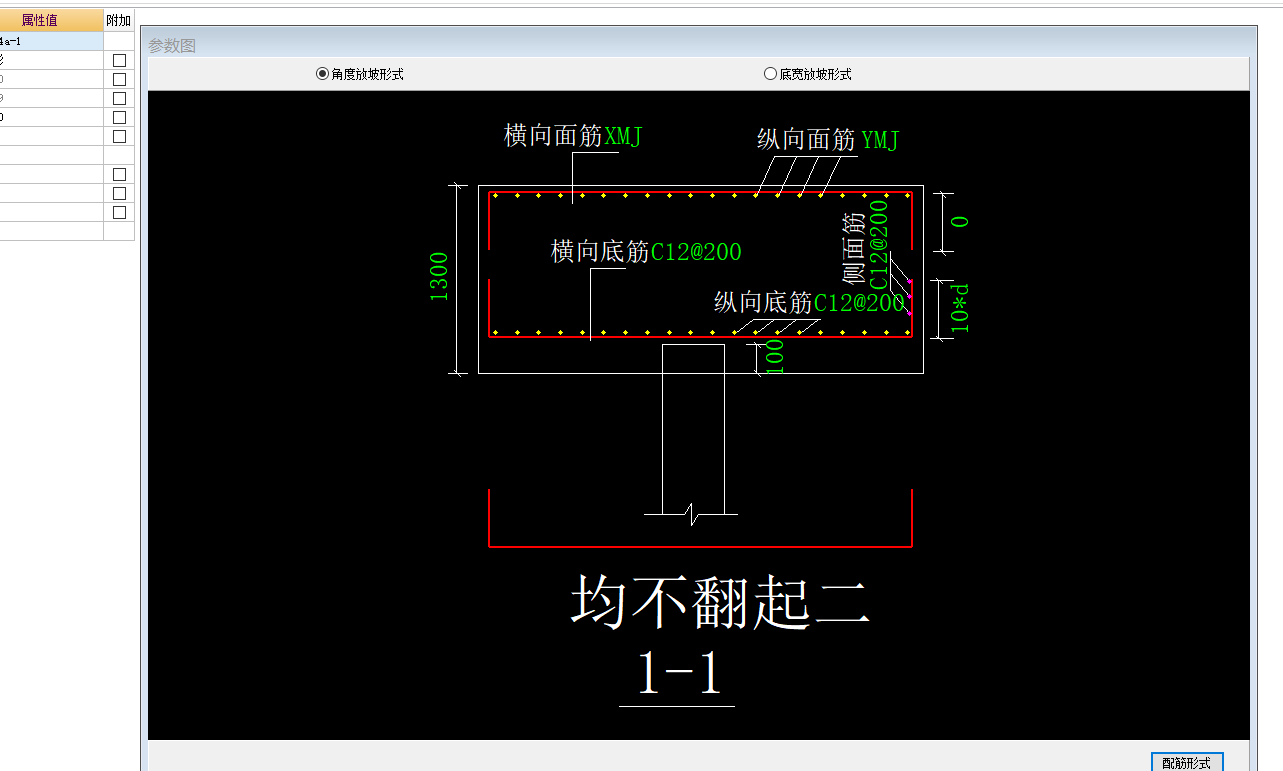This screenshot has height=771, width=1283.
Task: Click the 1-1 section label
Action: click(x=679, y=673)
